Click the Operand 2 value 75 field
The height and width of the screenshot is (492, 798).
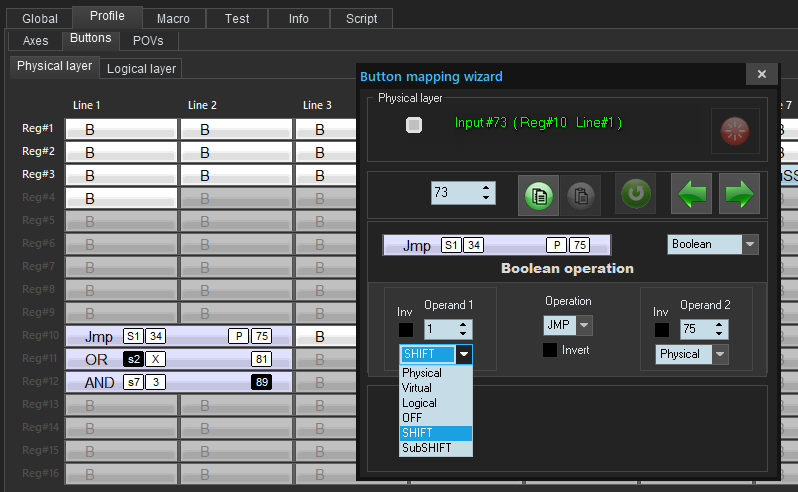click(697, 329)
